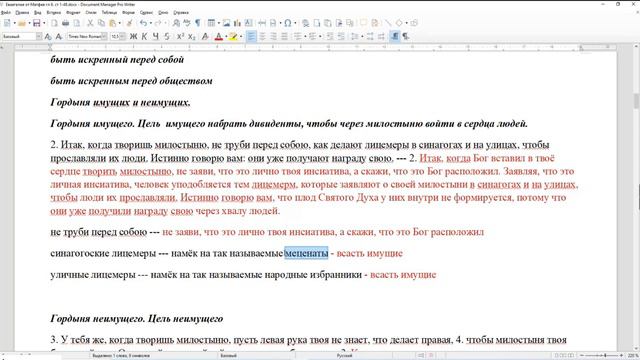640x360 pixels.
Task: Select Align right
Action: pos(273,37)
